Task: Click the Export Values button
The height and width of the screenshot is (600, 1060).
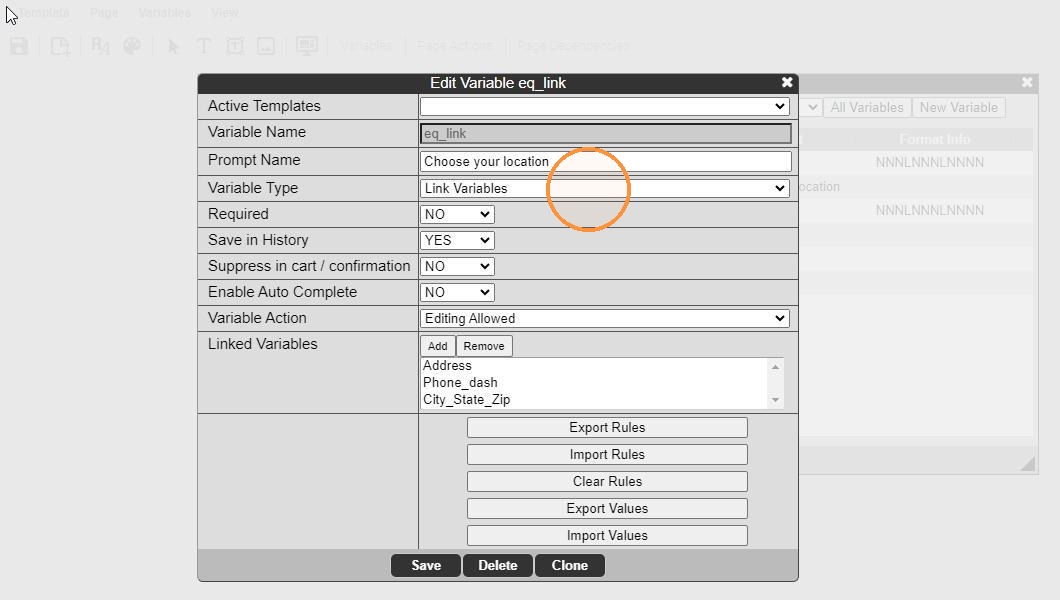Action: point(607,509)
